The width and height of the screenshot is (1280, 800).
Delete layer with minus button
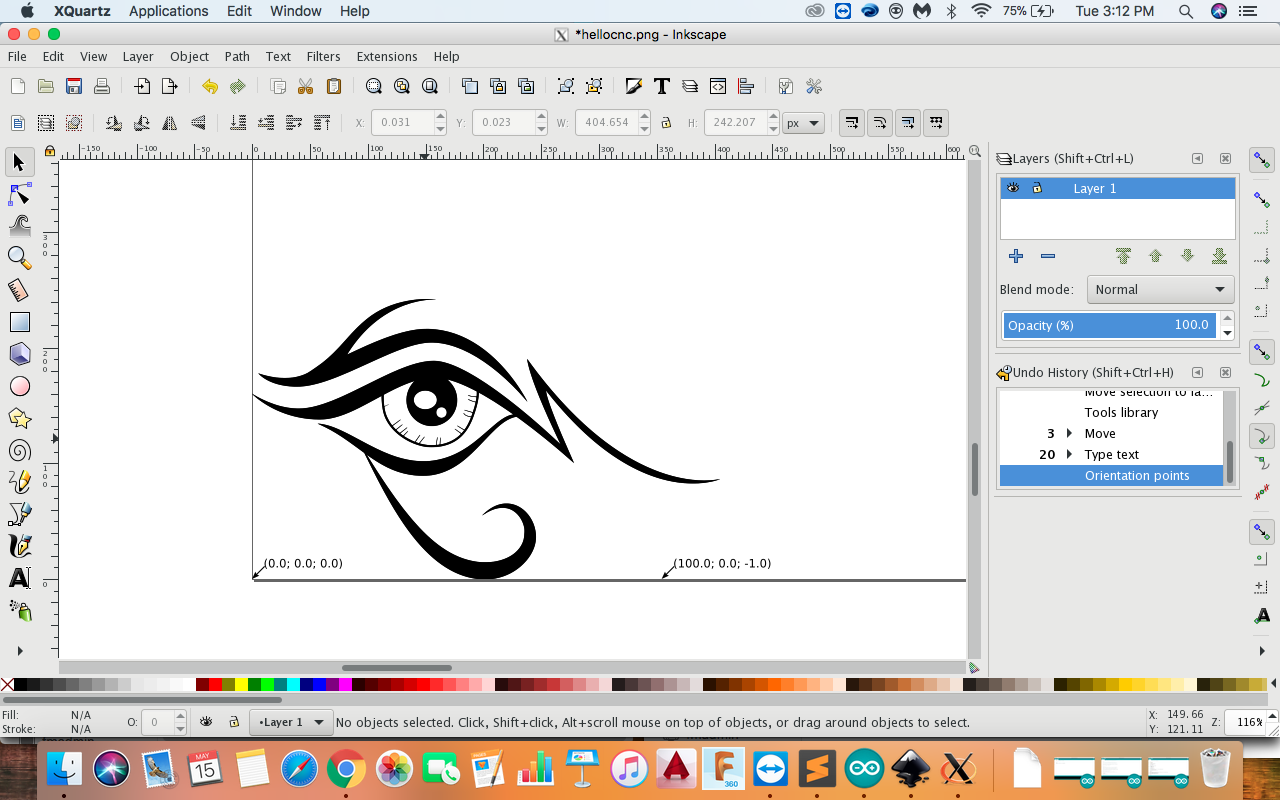point(1048,256)
